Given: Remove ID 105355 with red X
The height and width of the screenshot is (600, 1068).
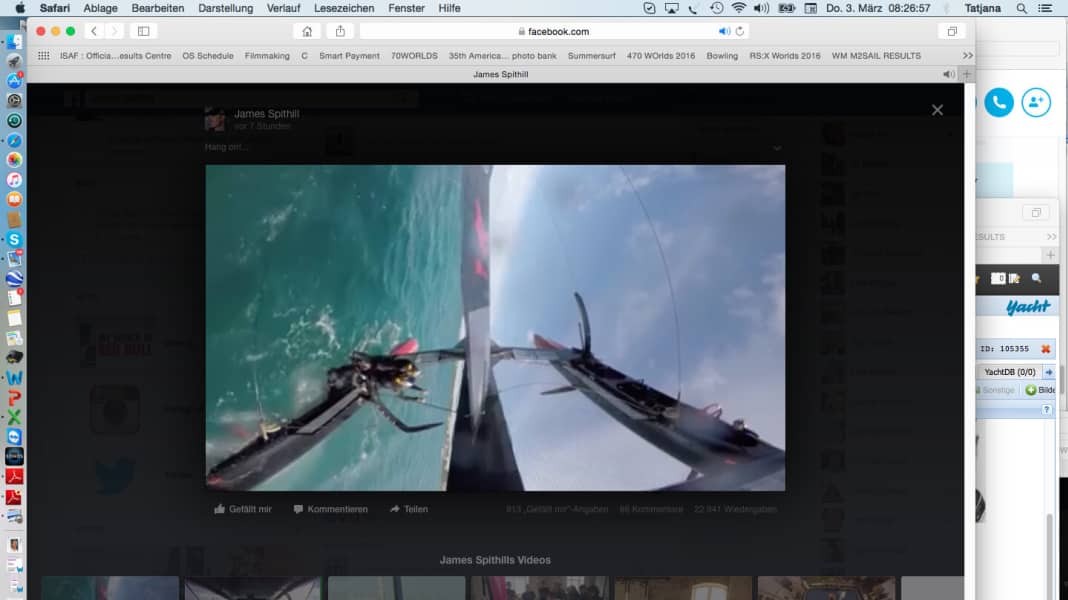Looking at the screenshot, I should tap(1046, 349).
